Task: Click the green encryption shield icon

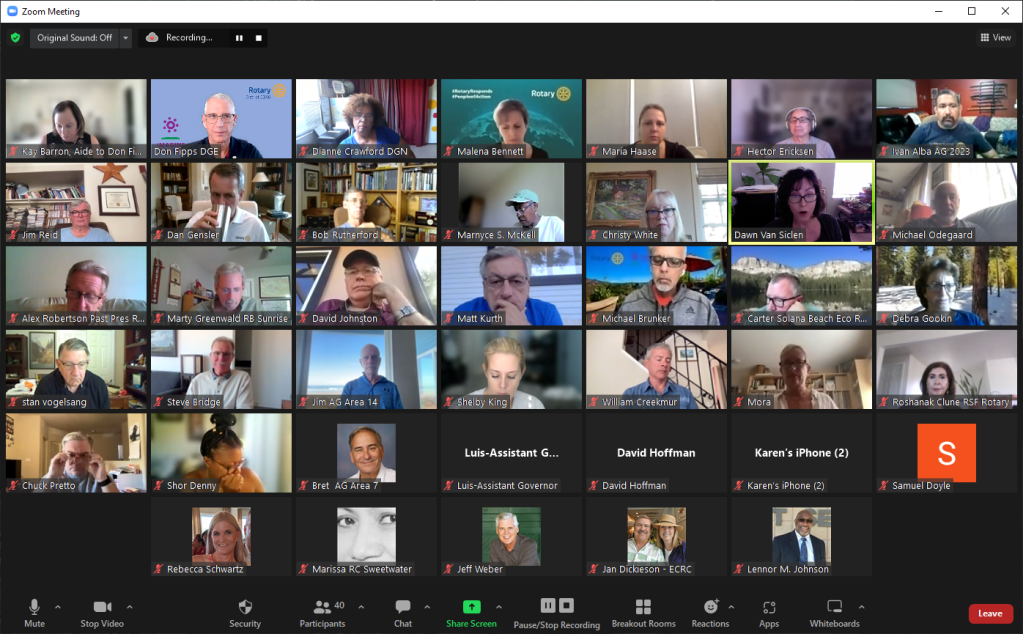Action: coord(15,38)
